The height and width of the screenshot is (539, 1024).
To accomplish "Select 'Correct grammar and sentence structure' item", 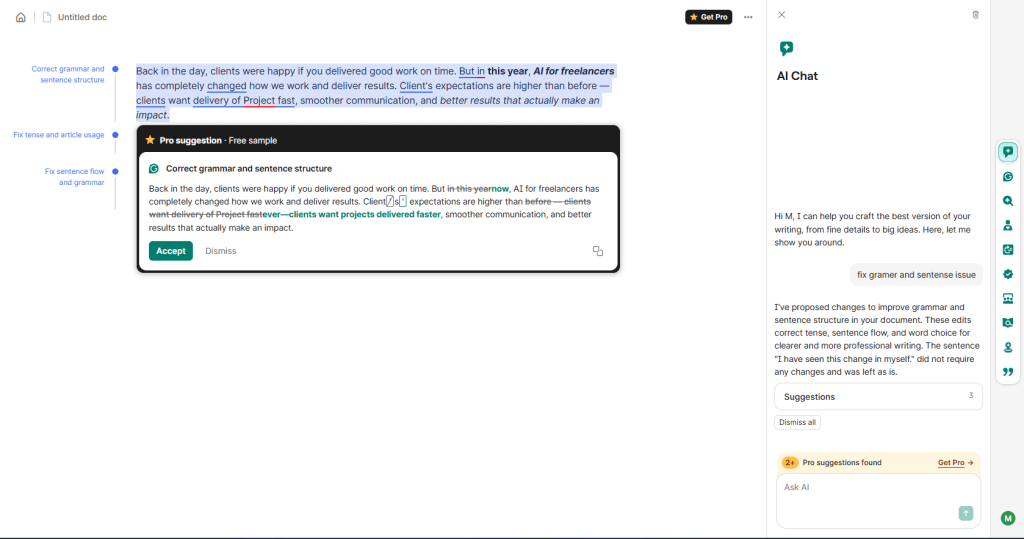I will click(68, 75).
